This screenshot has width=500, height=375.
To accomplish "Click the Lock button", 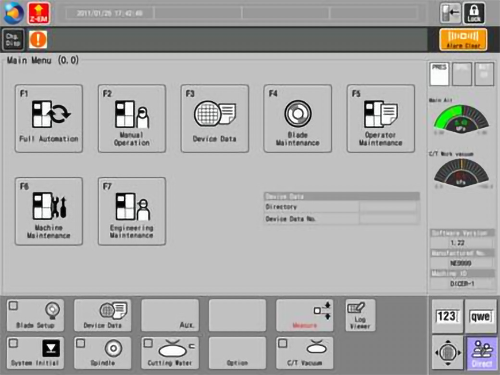I will (x=474, y=13).
